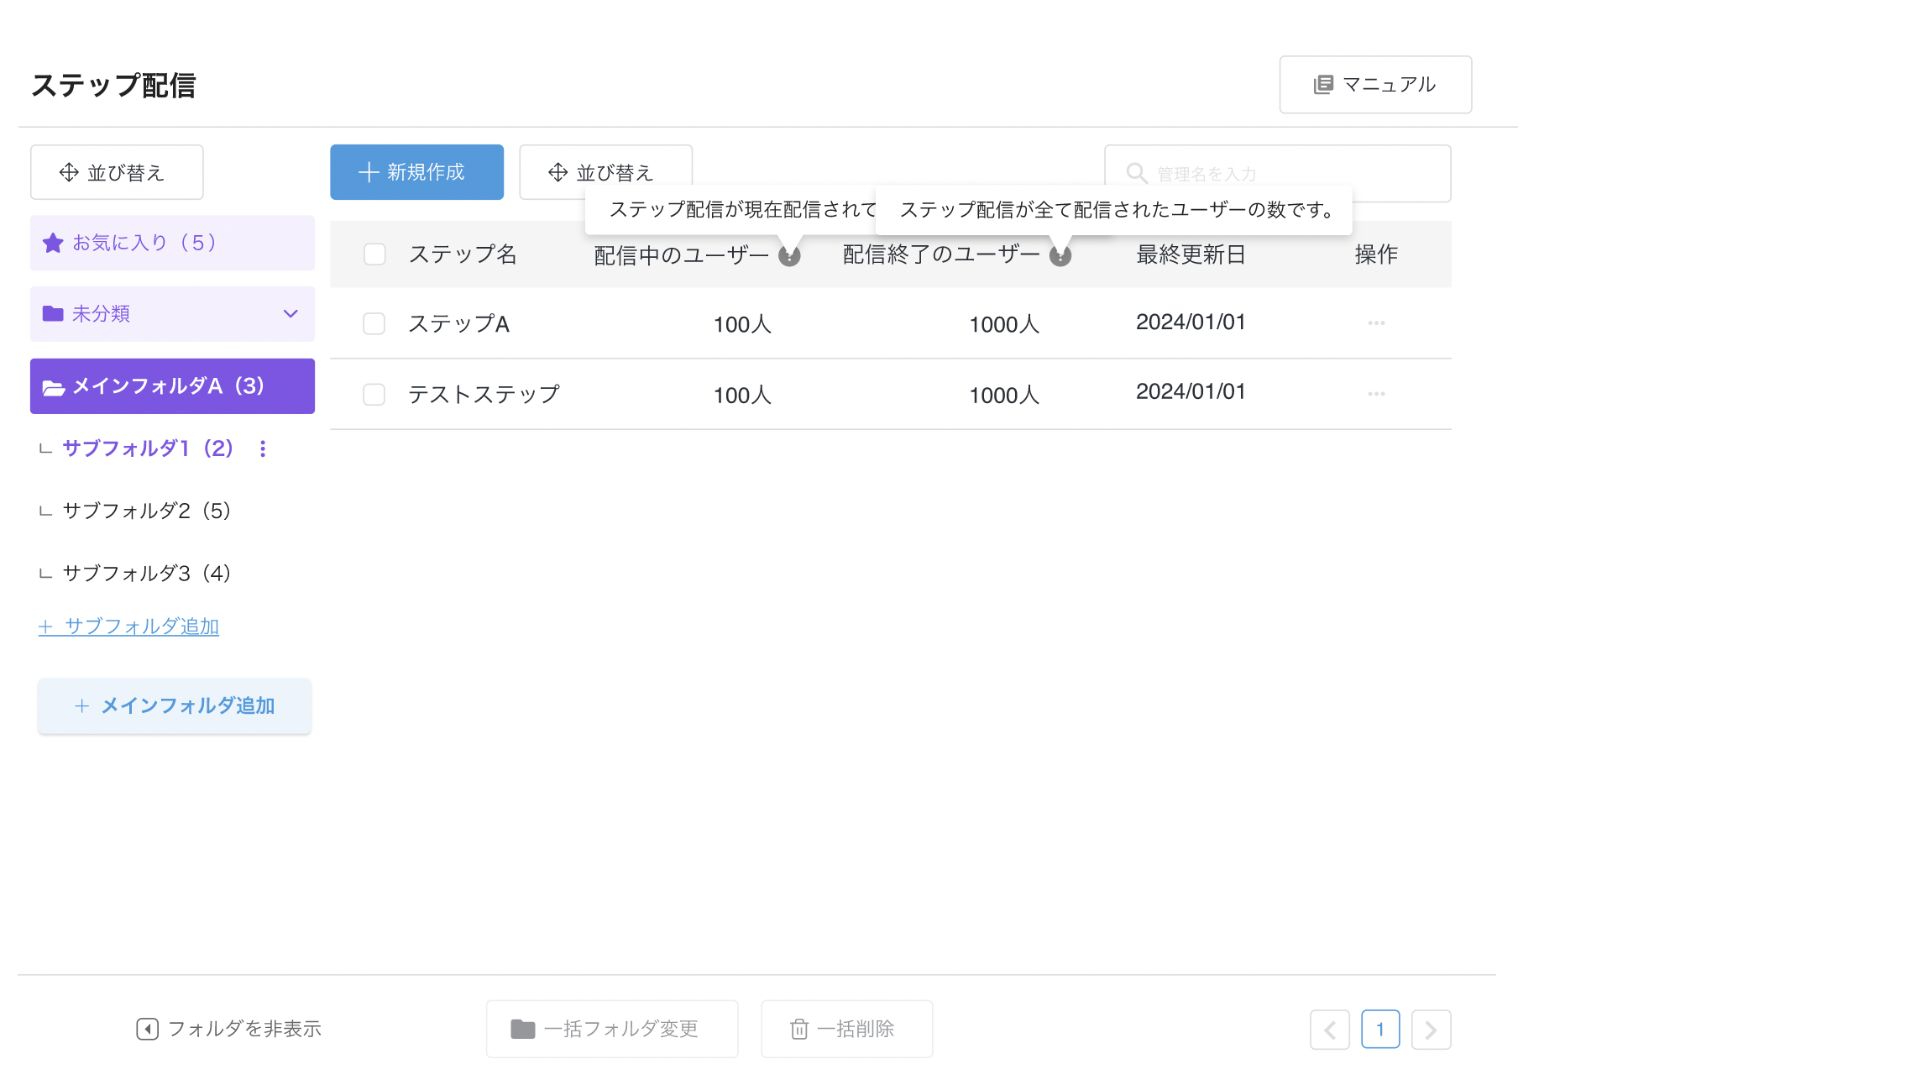Click help icon beside 配信終了のユーザー
The width and height of the screenshot is (1920, 1080).
pyautogui.click(x=1060, y=256)
